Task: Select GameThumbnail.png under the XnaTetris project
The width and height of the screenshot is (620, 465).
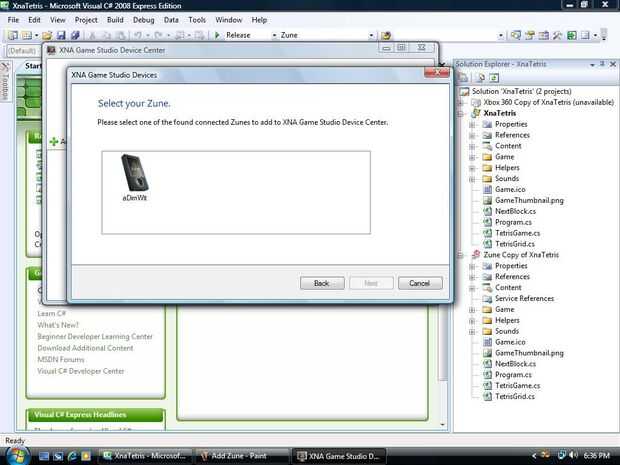Action: point(529,200)
